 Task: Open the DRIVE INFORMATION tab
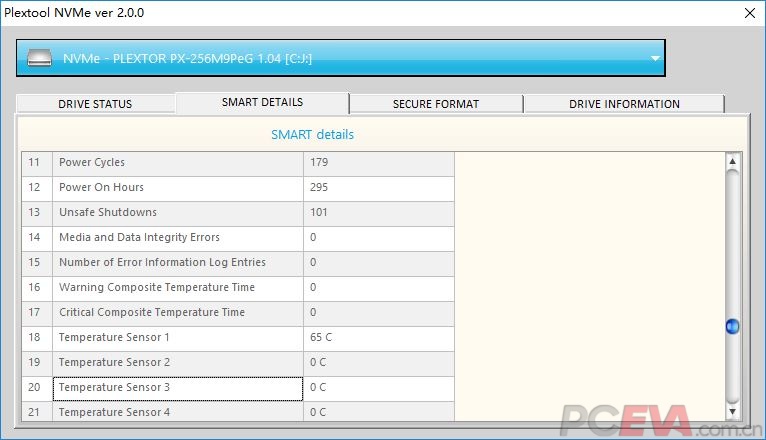[624, 104]
